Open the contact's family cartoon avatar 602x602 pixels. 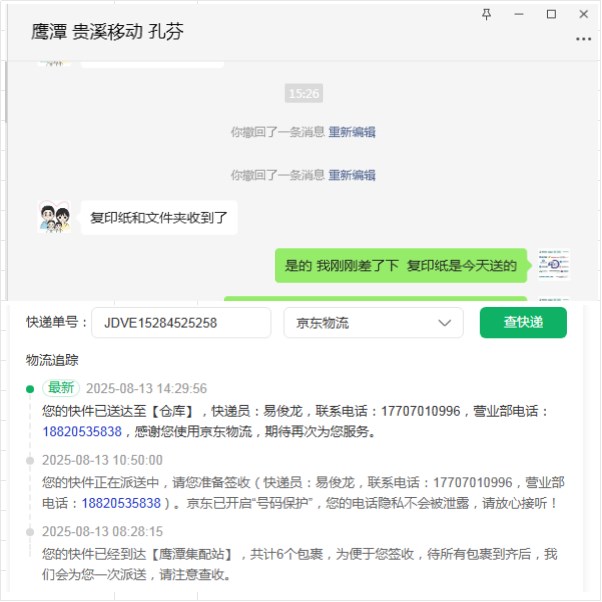[54, 217]
